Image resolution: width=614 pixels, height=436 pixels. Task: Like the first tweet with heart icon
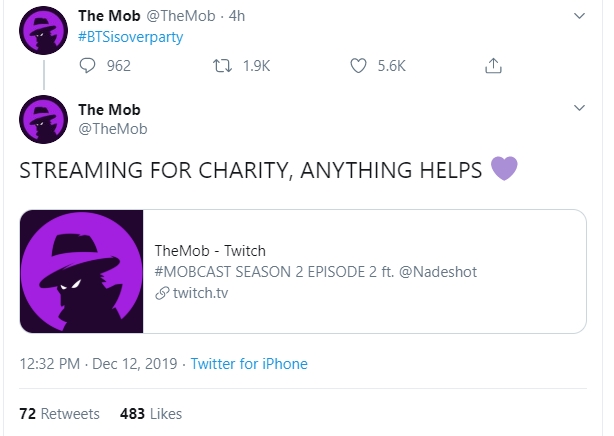(x=361, y=66)
